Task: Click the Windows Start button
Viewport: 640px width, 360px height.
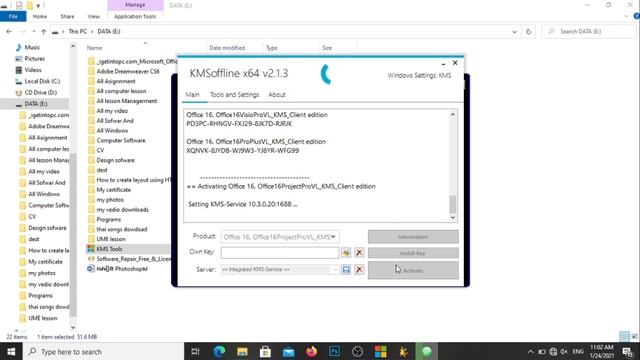Action: 11,351
